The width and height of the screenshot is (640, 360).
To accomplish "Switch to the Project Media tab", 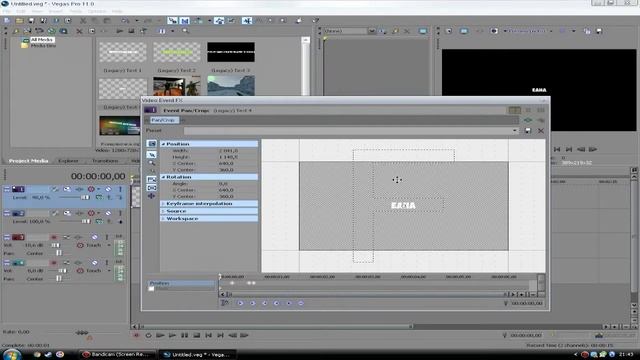I will click(29, 161).
